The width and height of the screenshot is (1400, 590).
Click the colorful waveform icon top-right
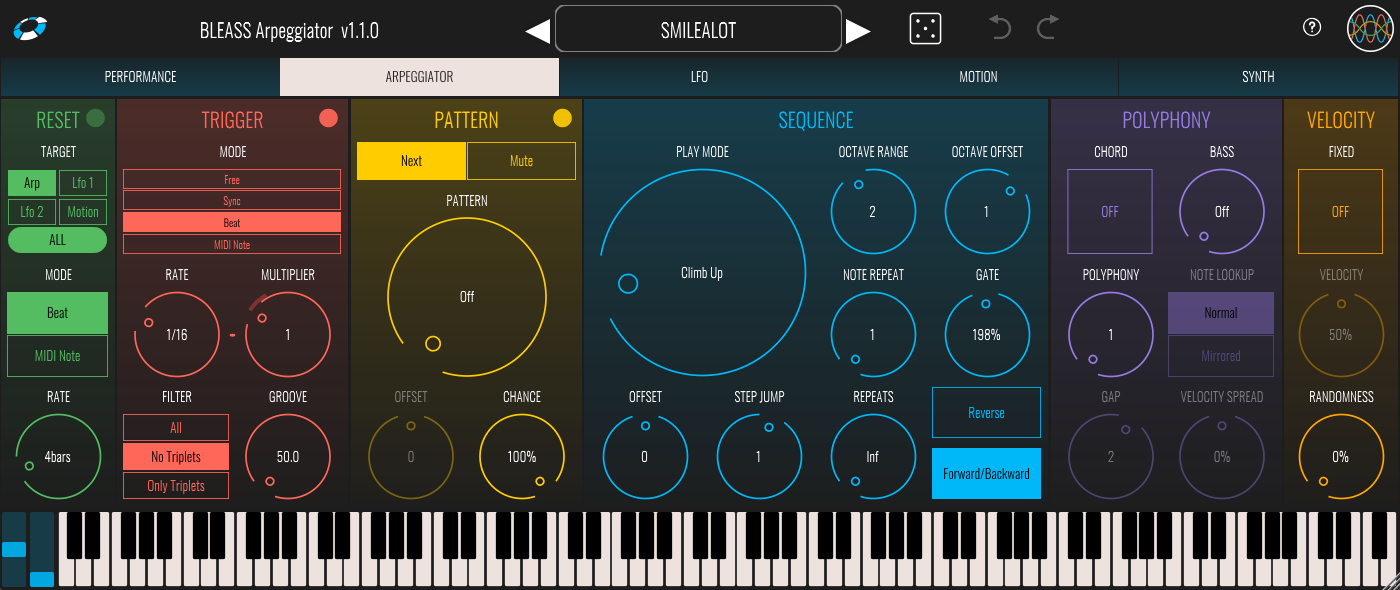(1370, 29)
